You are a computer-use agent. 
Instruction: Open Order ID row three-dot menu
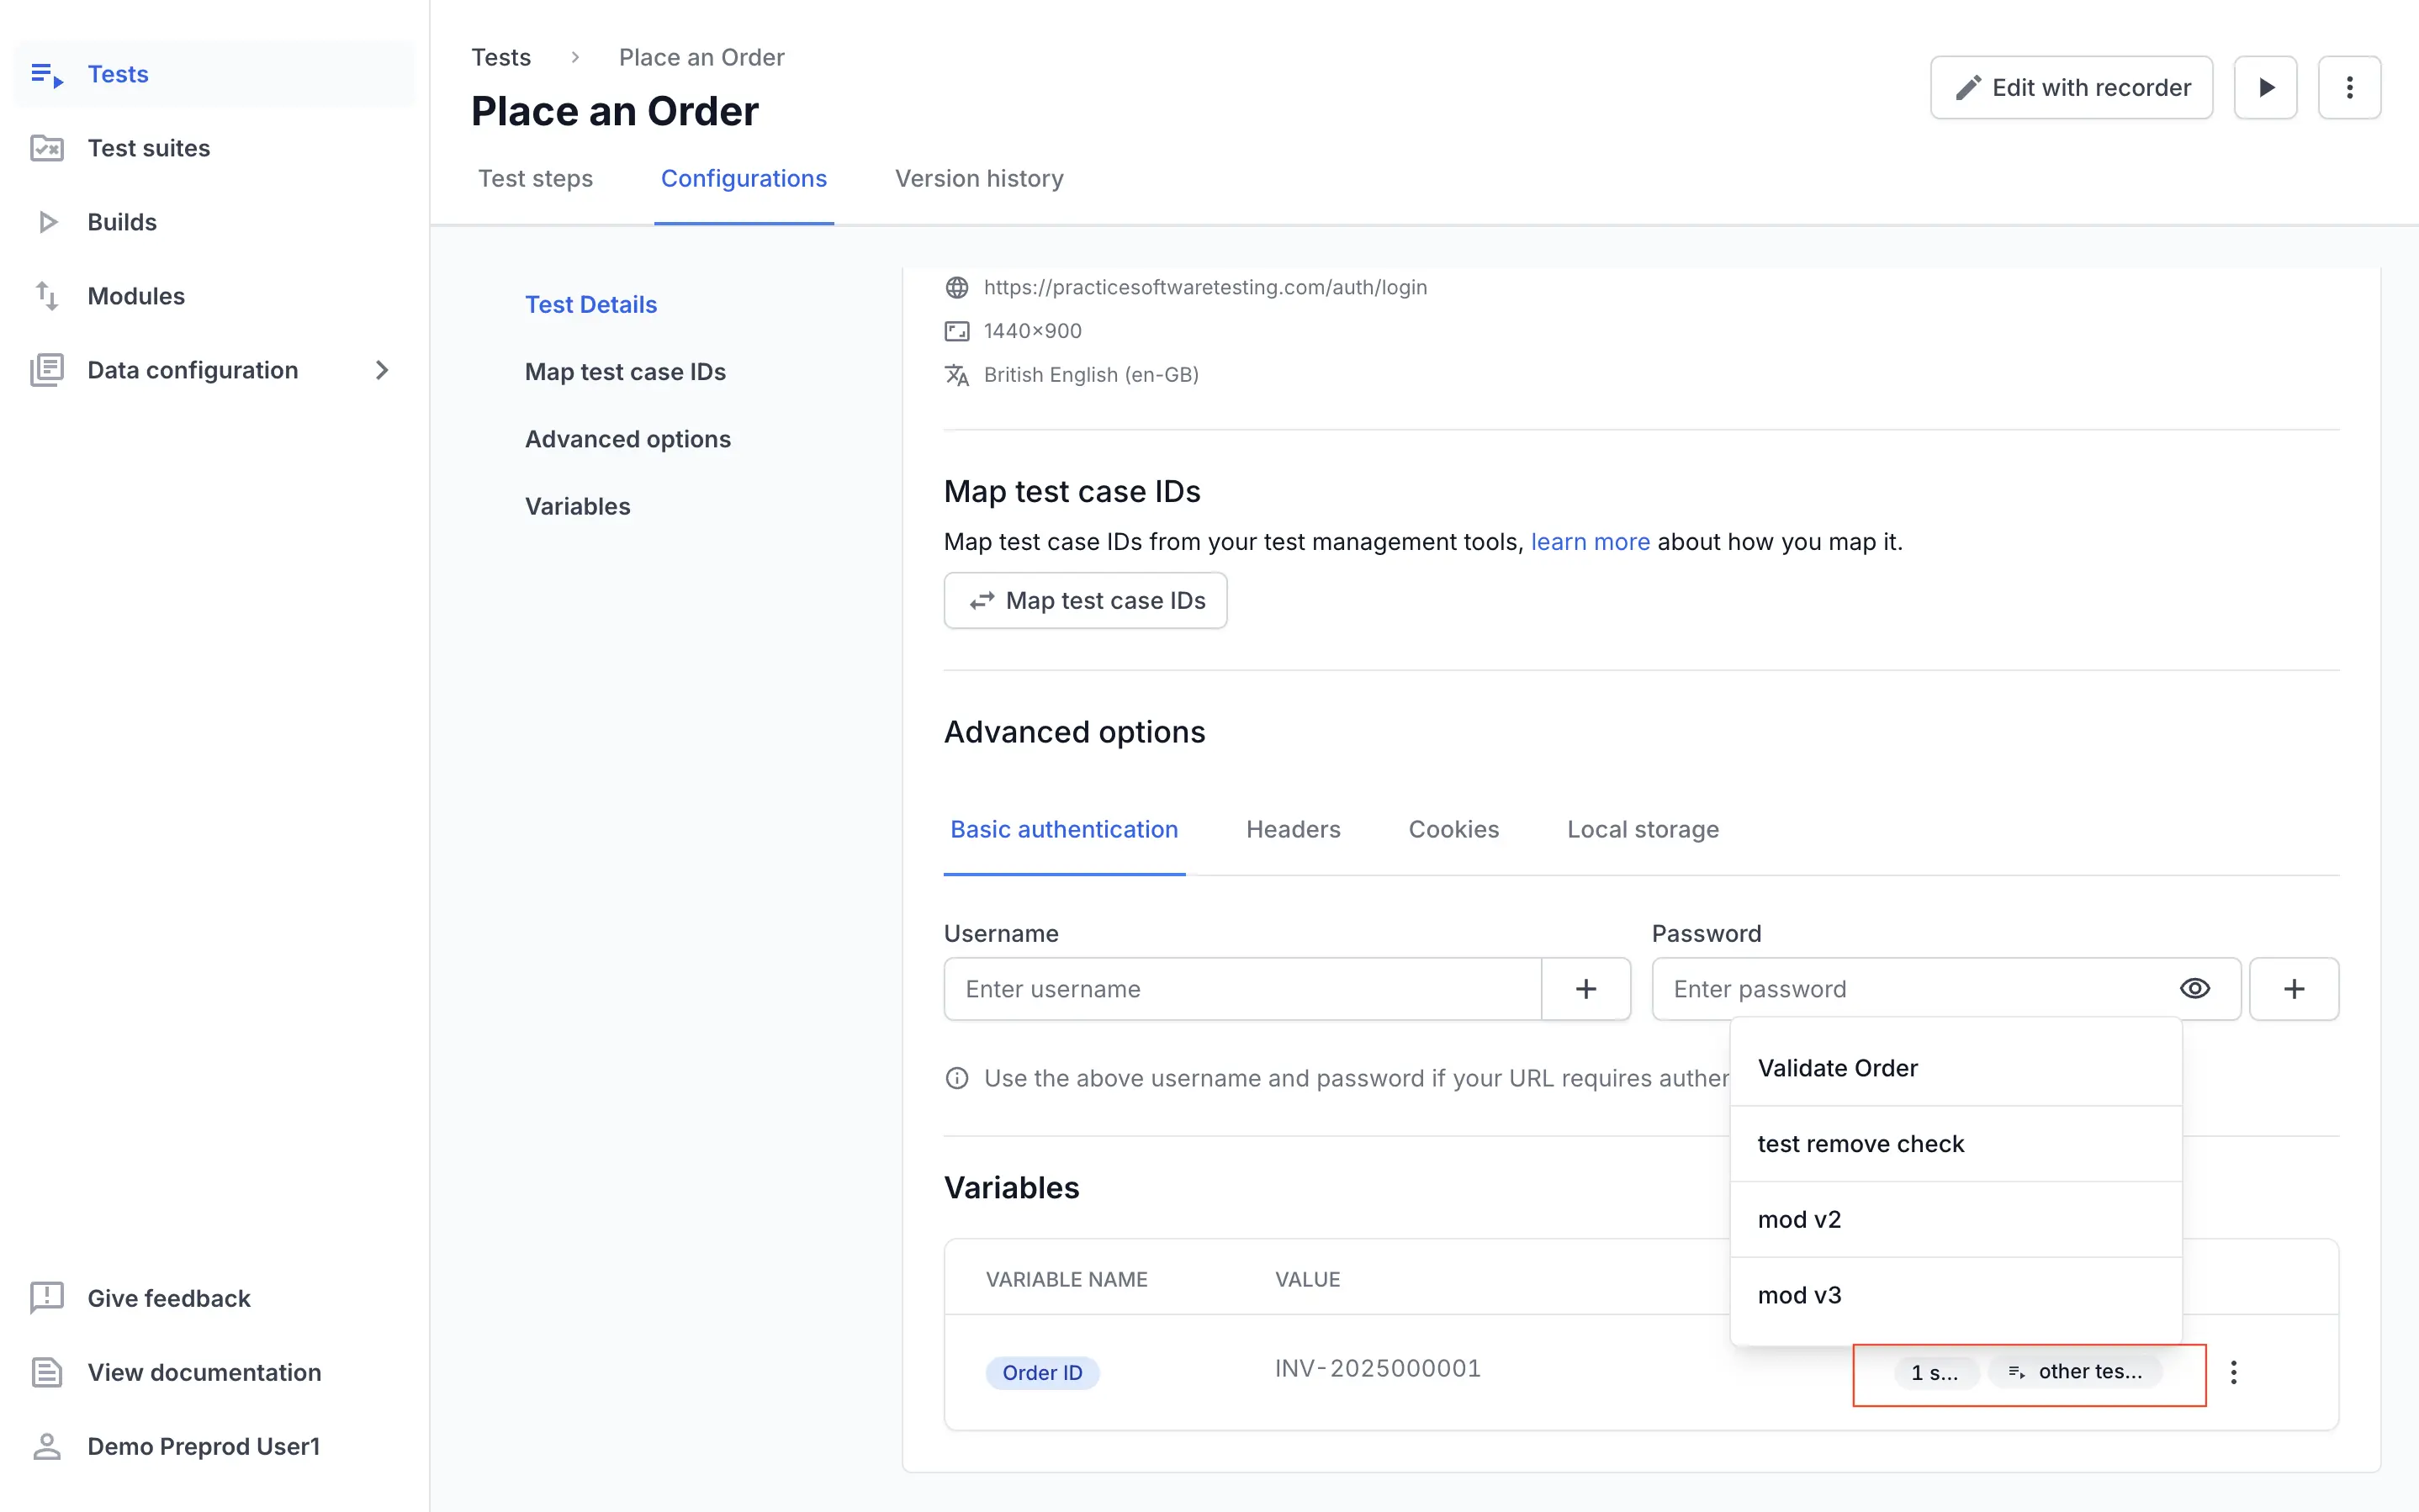tap(2233, 1372)
